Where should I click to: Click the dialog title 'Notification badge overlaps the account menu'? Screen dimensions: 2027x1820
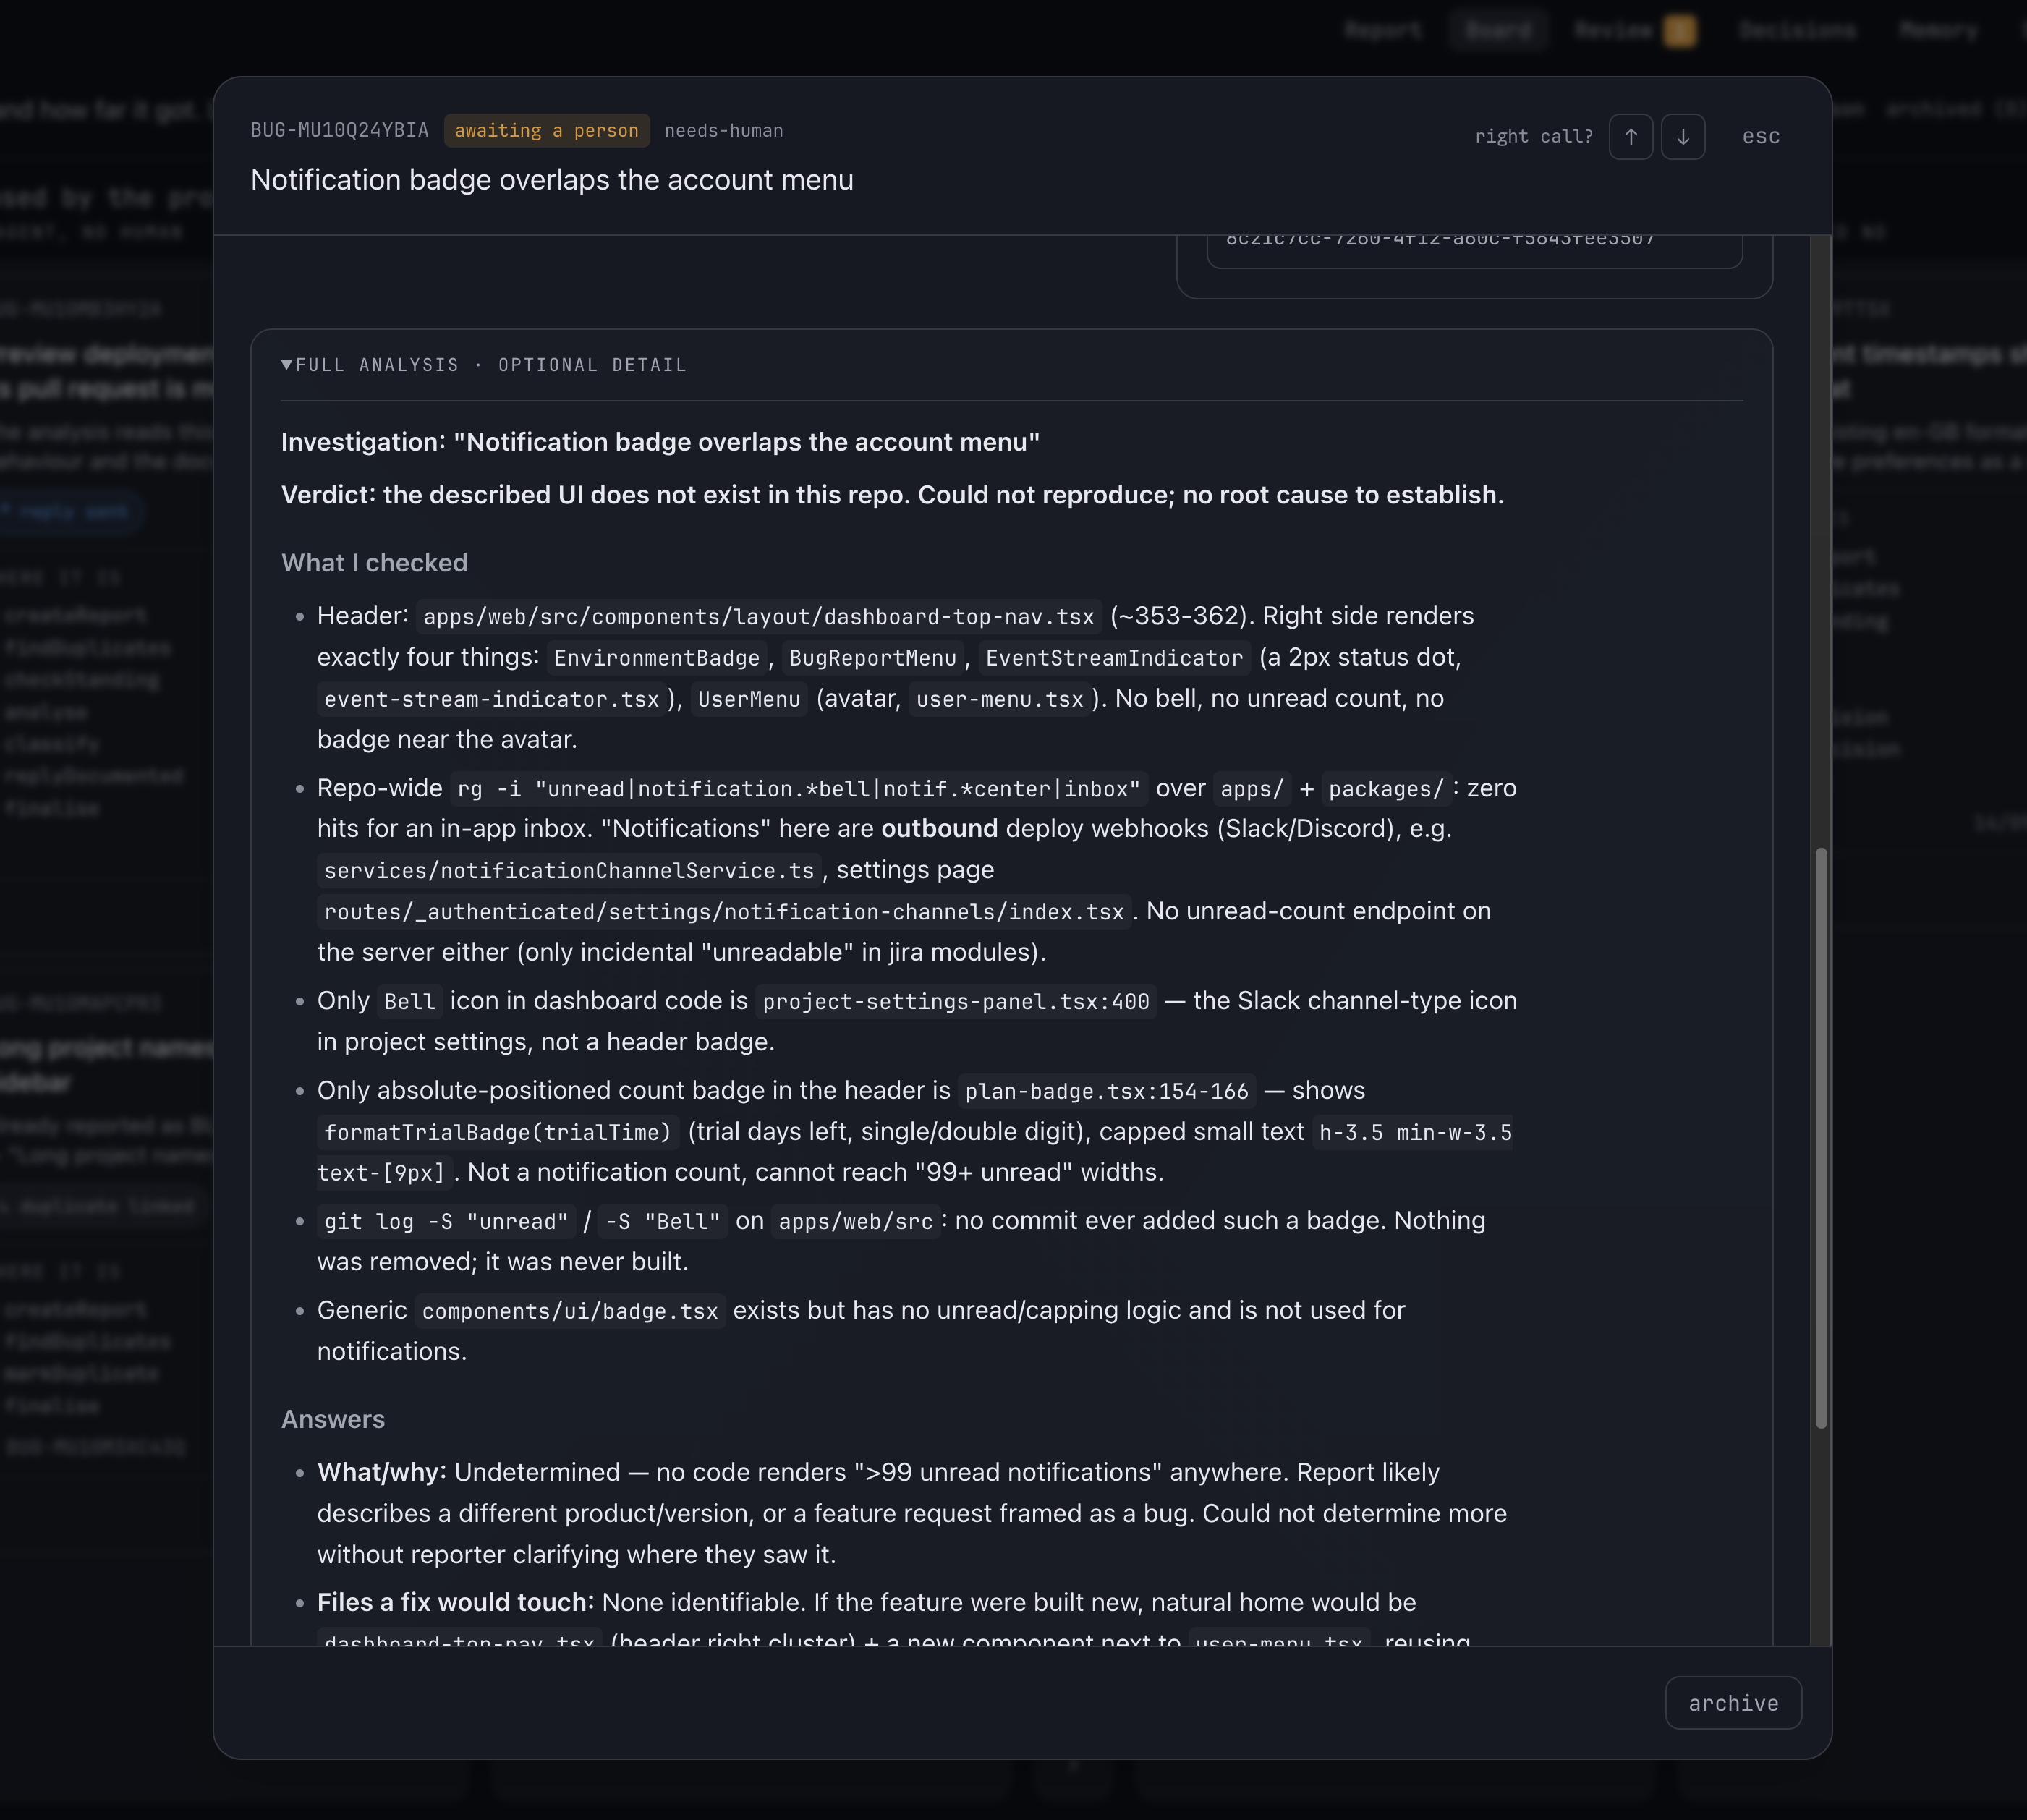[552, 180]
